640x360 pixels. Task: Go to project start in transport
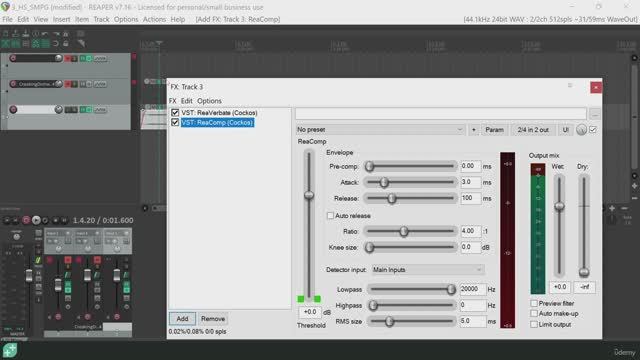pos(7,220)
